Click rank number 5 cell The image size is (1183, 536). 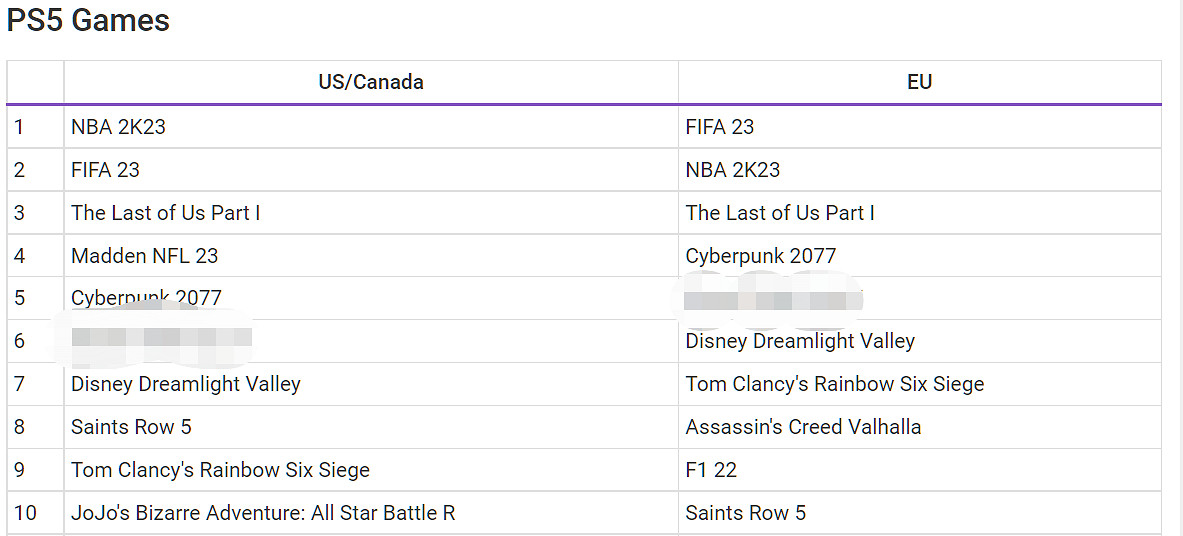pyautogui.click(x=35, y=298)
